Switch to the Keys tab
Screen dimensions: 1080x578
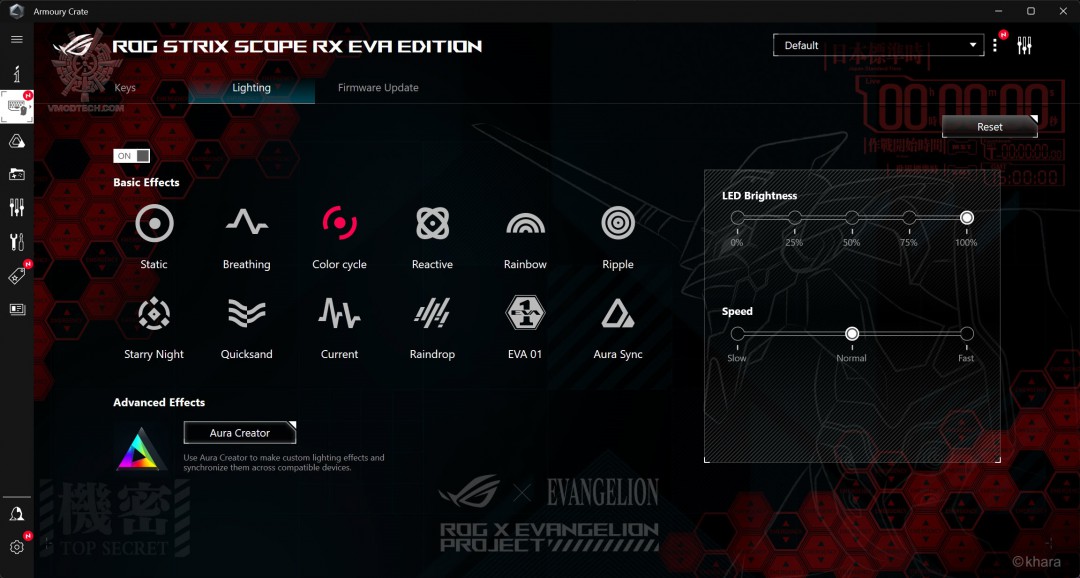tap(125, 87)
